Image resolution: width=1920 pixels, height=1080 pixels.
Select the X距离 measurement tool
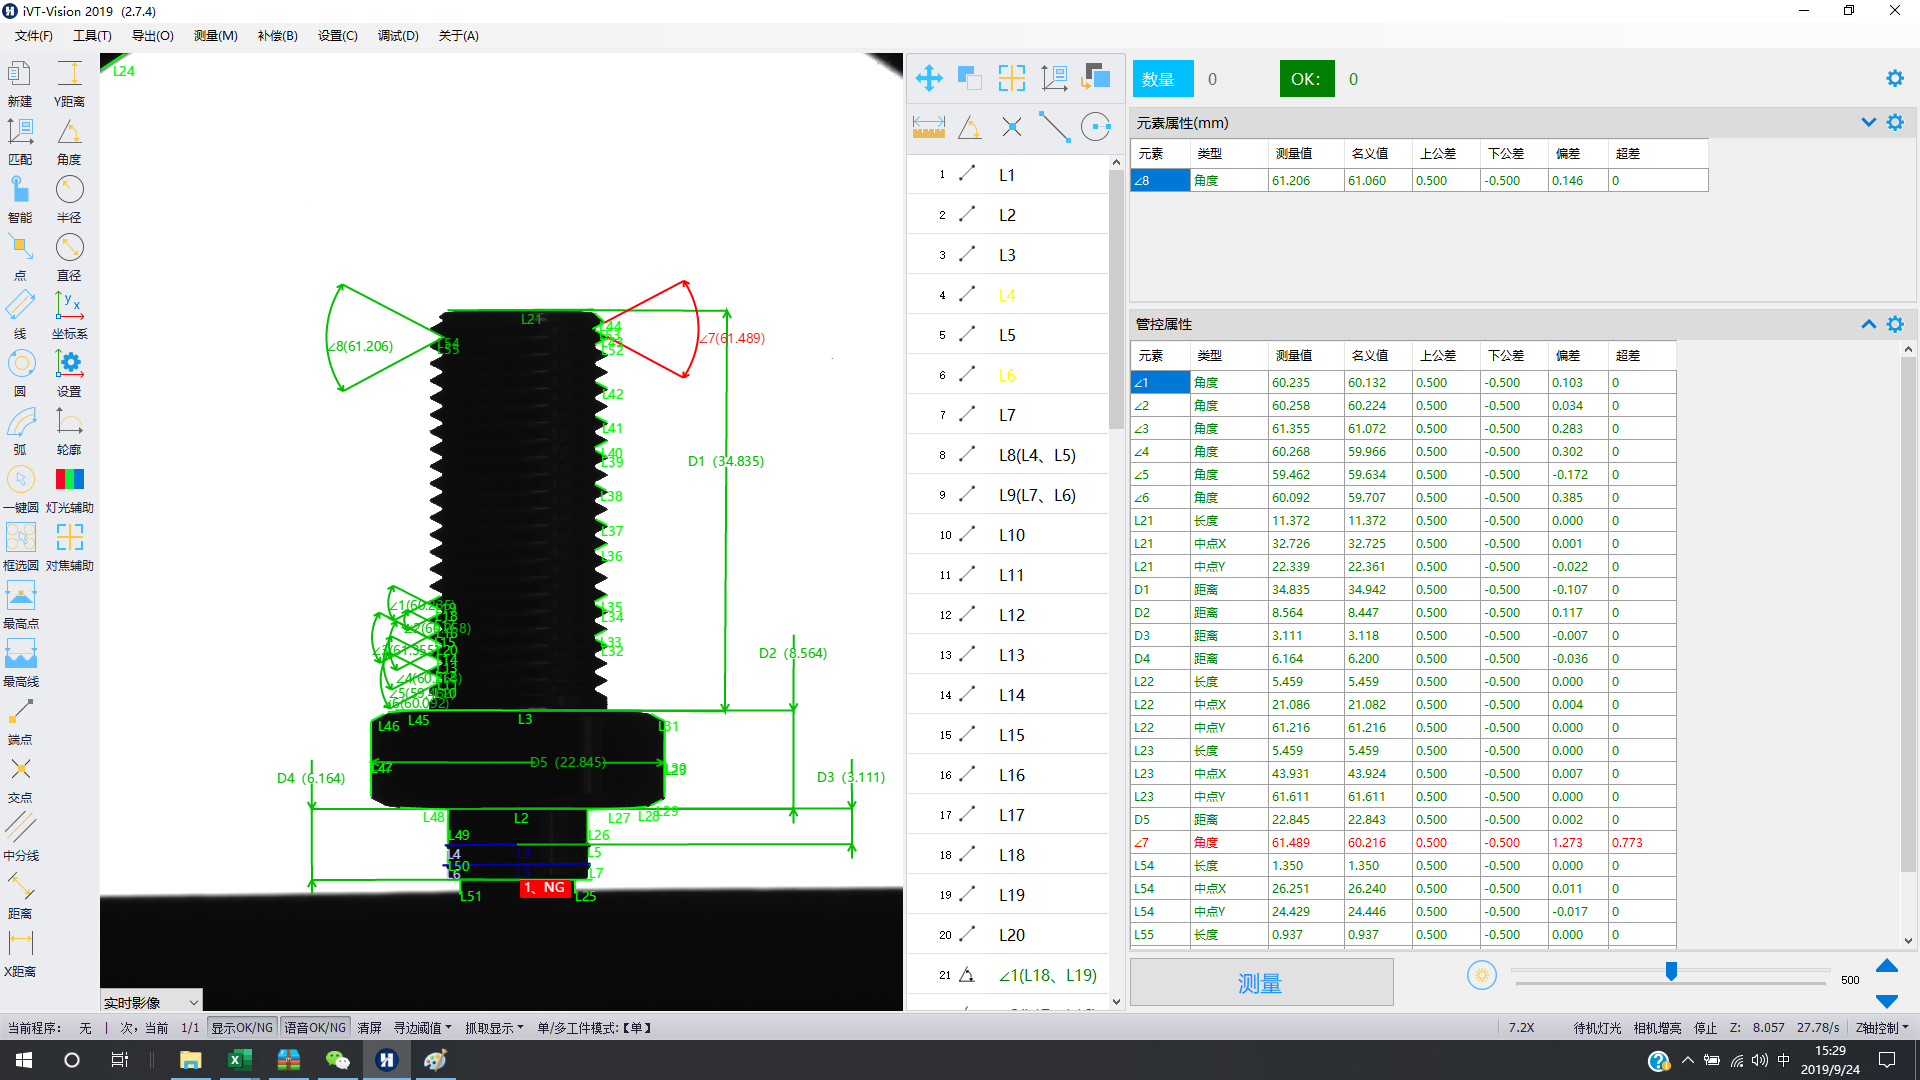point(20,944)
